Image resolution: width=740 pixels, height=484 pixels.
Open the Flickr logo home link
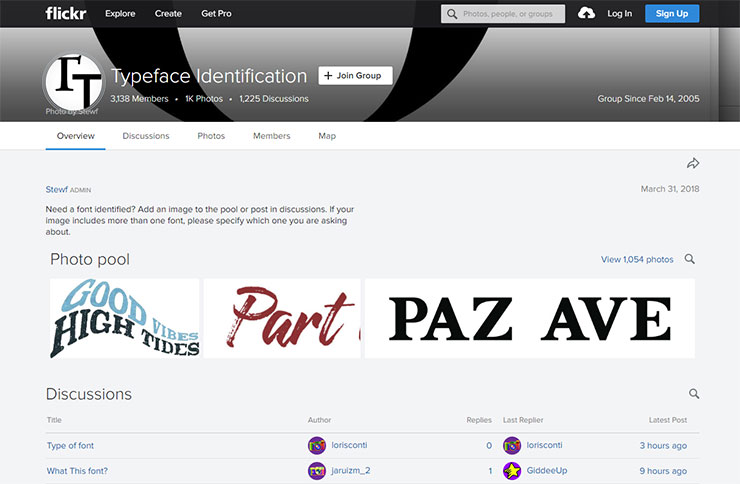click(66, 13)
